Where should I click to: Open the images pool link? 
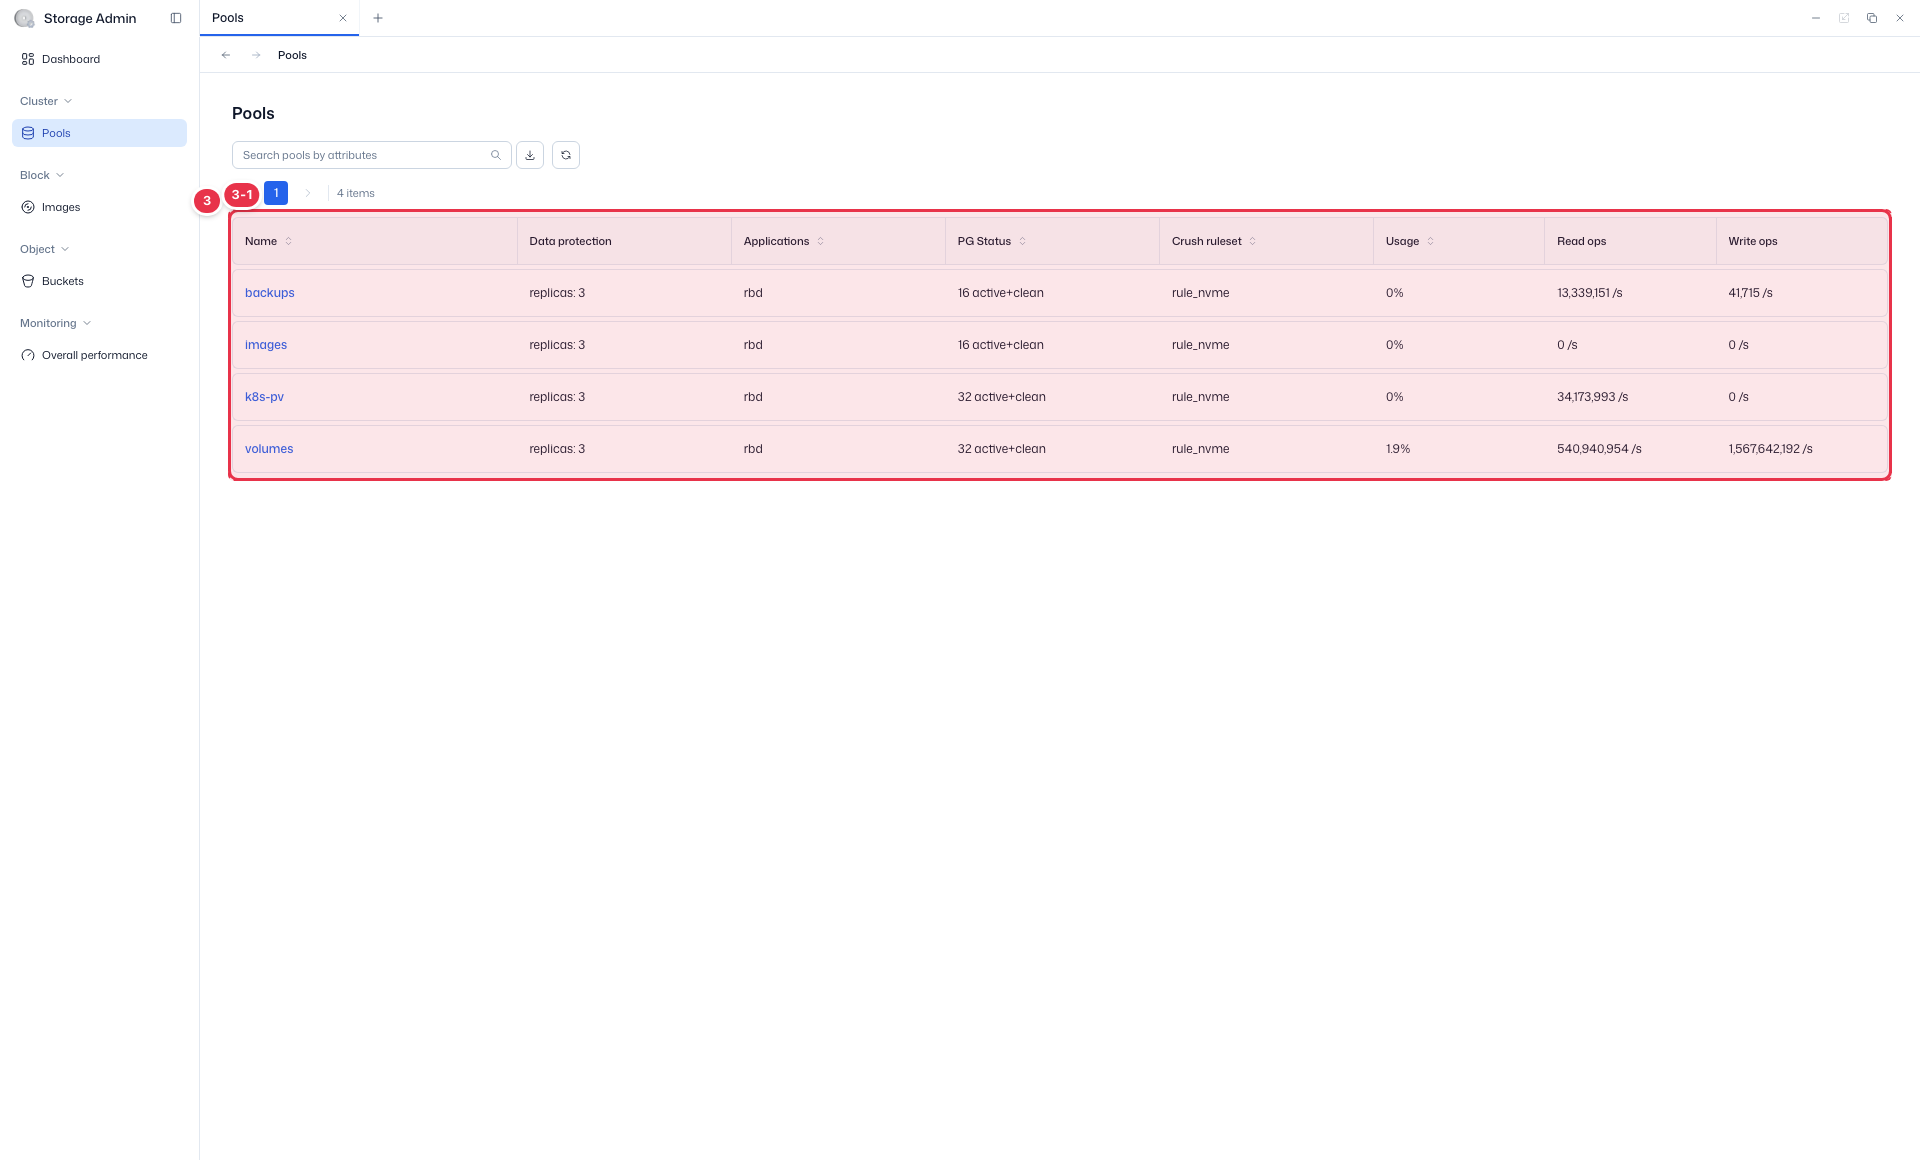(x=266, y=345)
